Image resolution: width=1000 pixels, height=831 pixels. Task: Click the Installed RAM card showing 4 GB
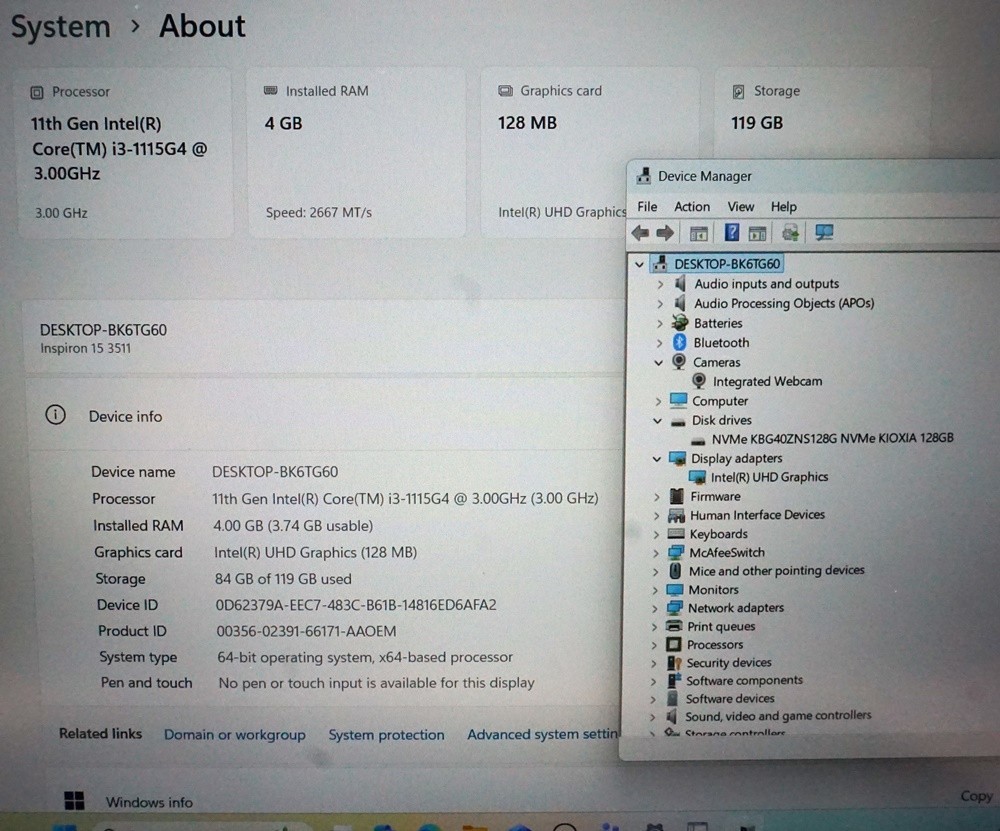click(x=357, y=153)
